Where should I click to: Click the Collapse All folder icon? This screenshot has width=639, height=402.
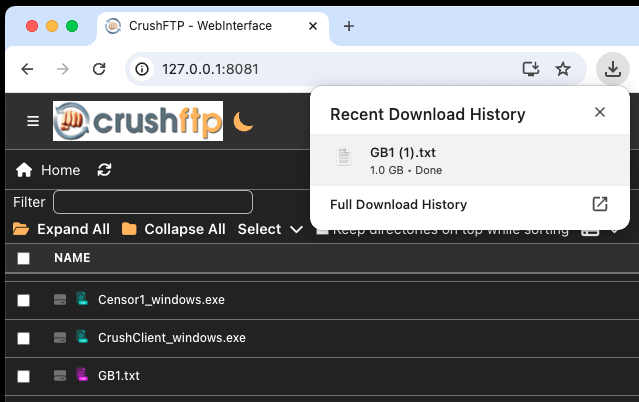[129, 229]
